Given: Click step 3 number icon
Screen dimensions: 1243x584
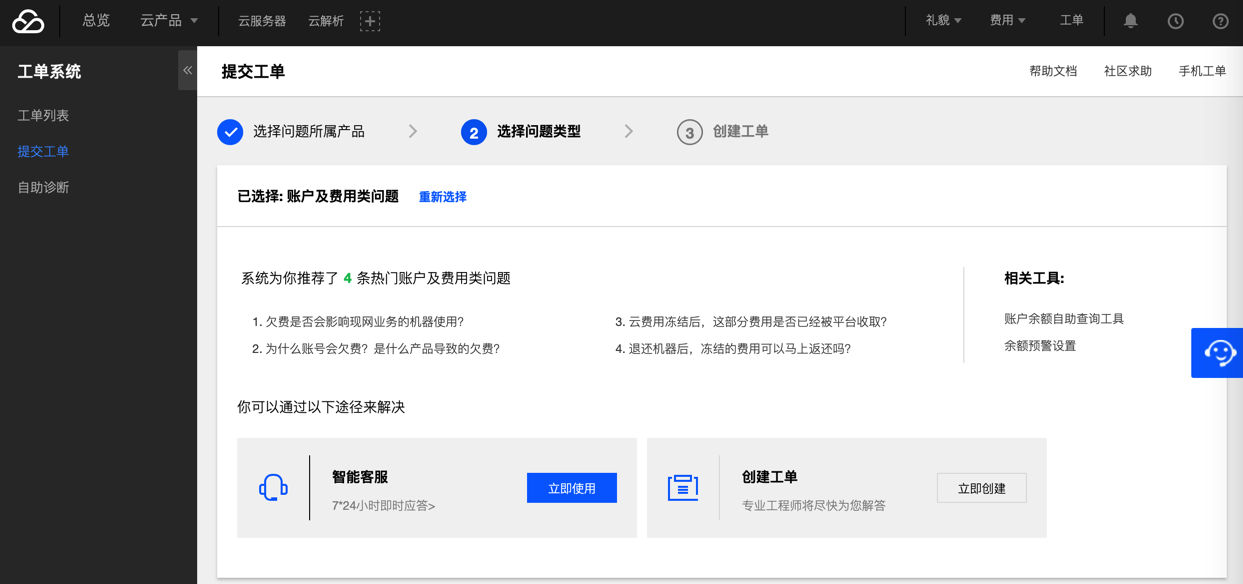Looking at the screenshot, I should point(689,132).
